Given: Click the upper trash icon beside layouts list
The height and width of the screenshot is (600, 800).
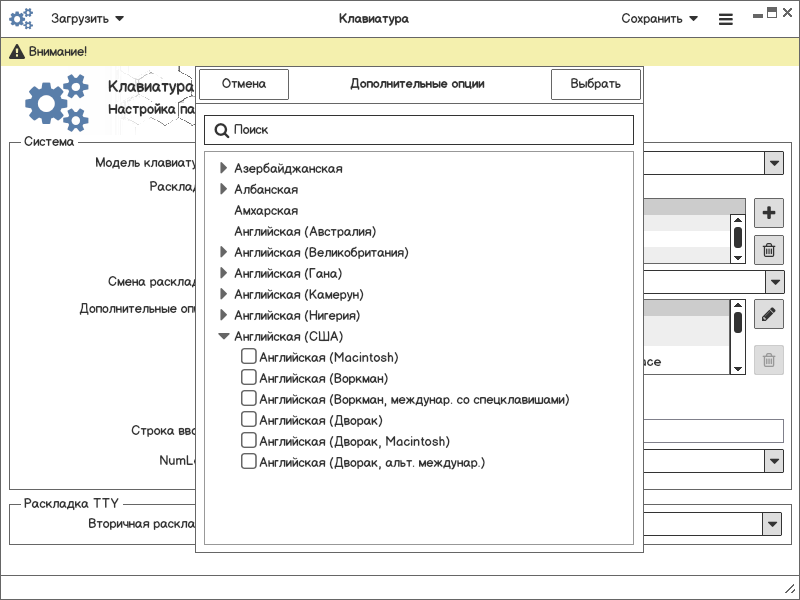Looking at the screenshot, I should (x=769, y=250).
